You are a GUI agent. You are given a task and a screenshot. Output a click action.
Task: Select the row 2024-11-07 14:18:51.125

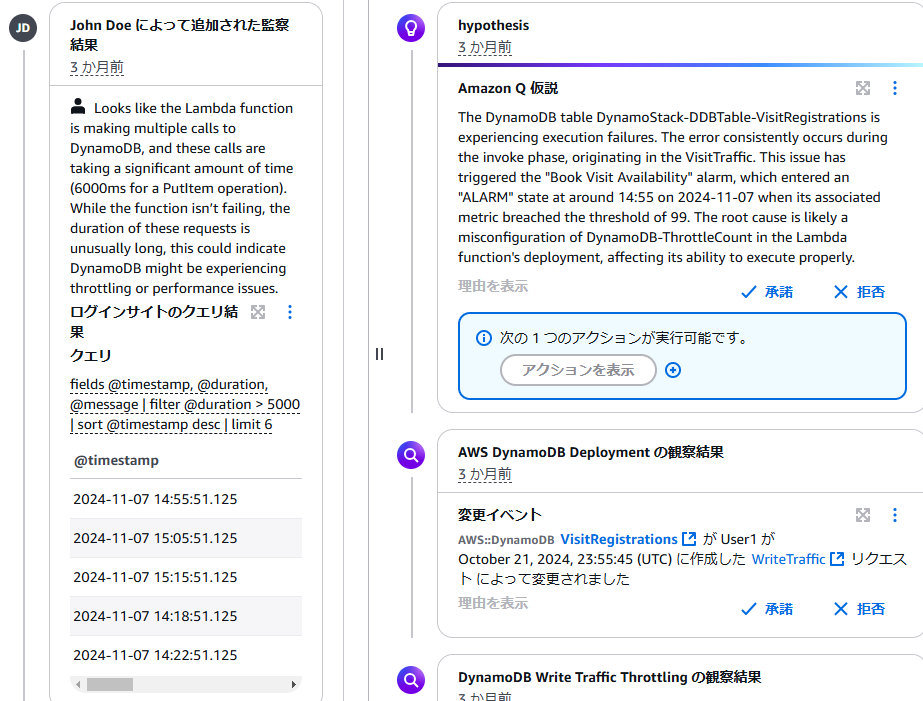[186, 616]
